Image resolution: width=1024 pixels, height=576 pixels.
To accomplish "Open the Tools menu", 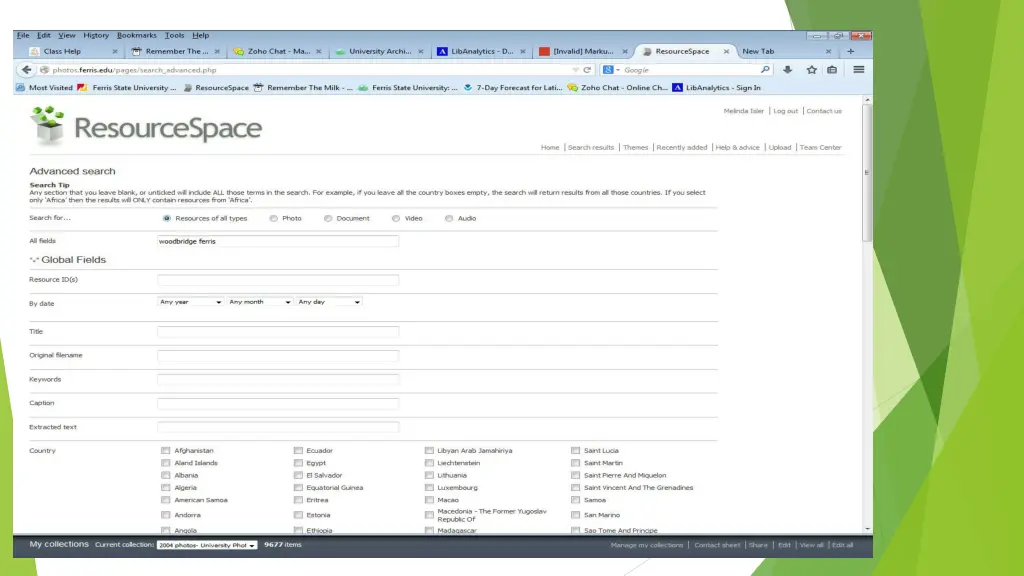I will (x=174, y=35).
